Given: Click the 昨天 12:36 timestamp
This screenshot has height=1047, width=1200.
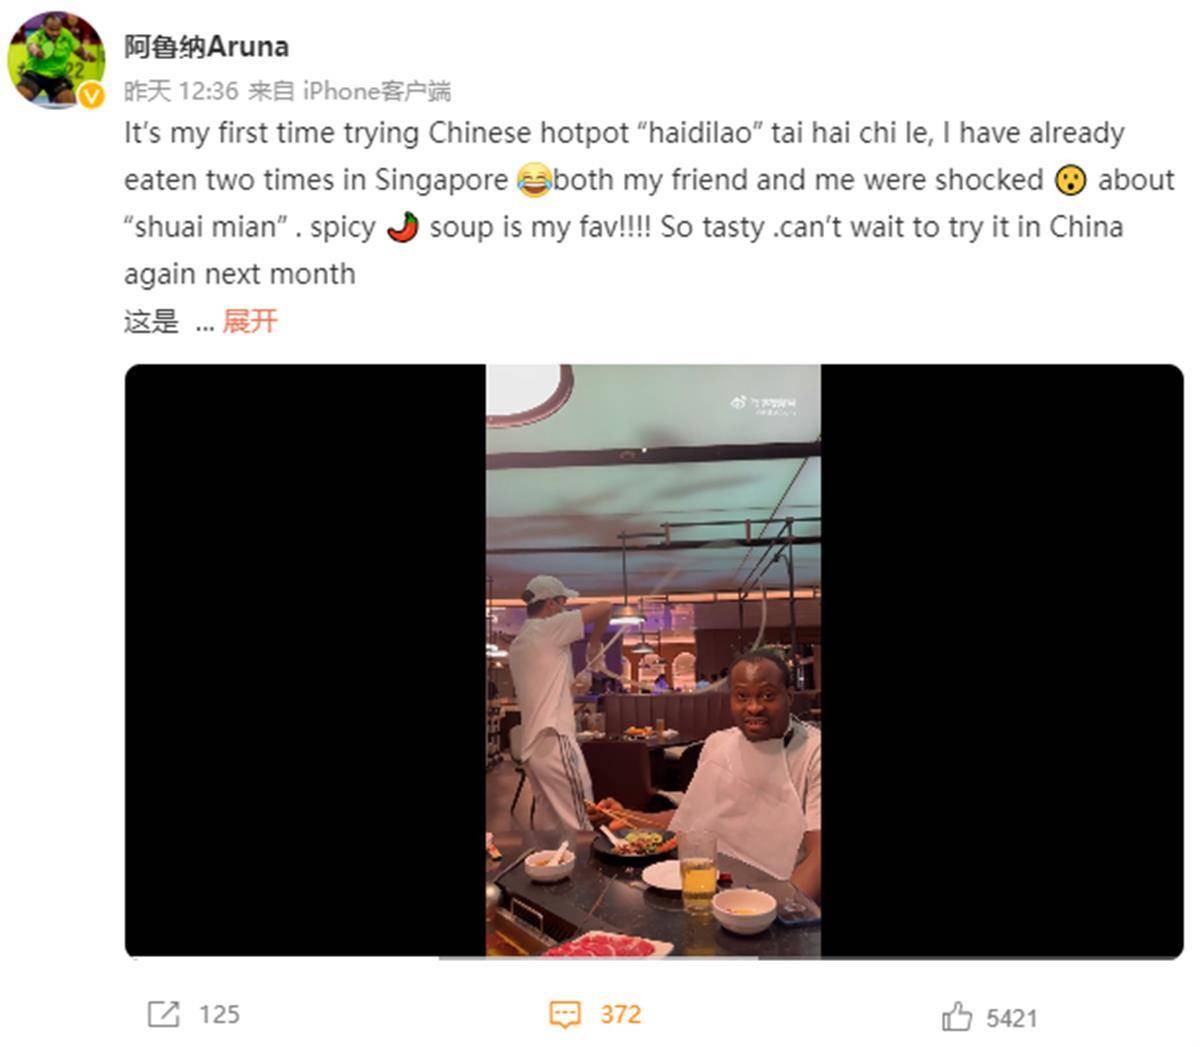Looking at the screenshot, I should pyautogui.click(x=181, y=91).
